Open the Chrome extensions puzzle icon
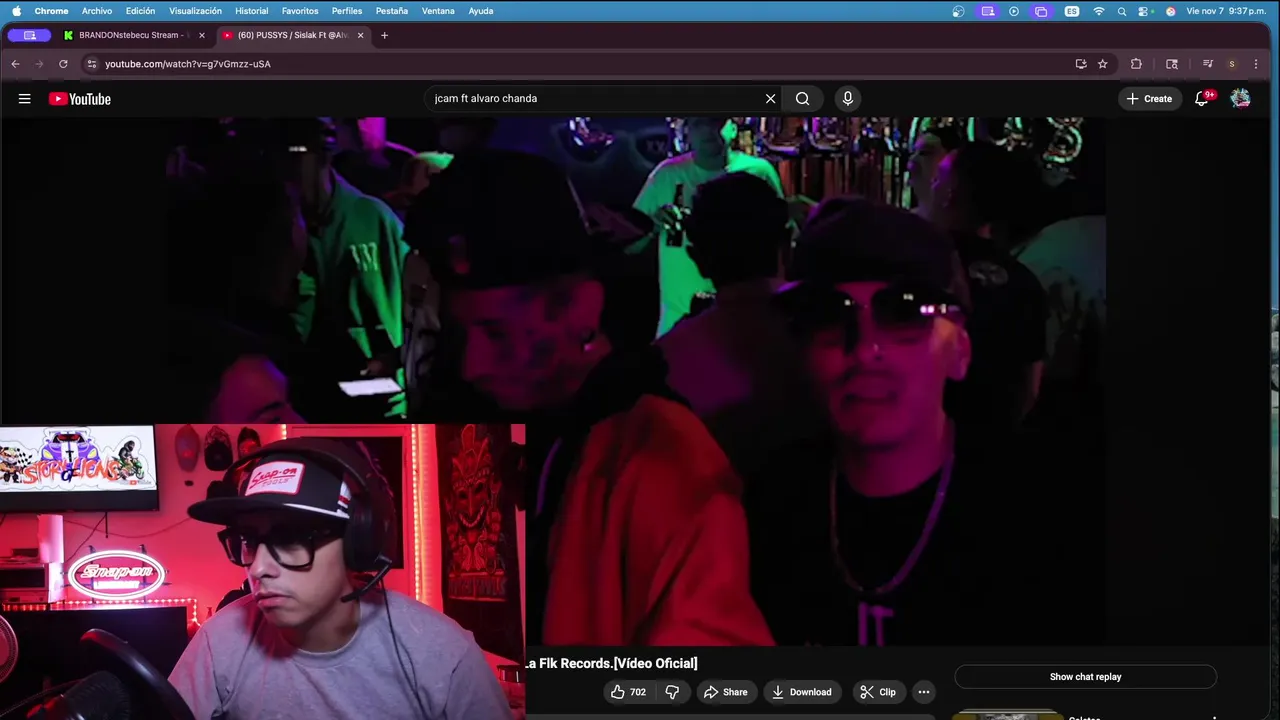Viewport: 1280px width, 720px height. [x=1136, y=64]
